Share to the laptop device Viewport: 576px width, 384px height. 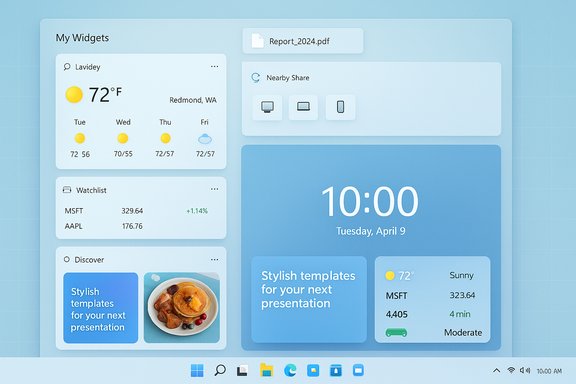click(x=303, y=107)
